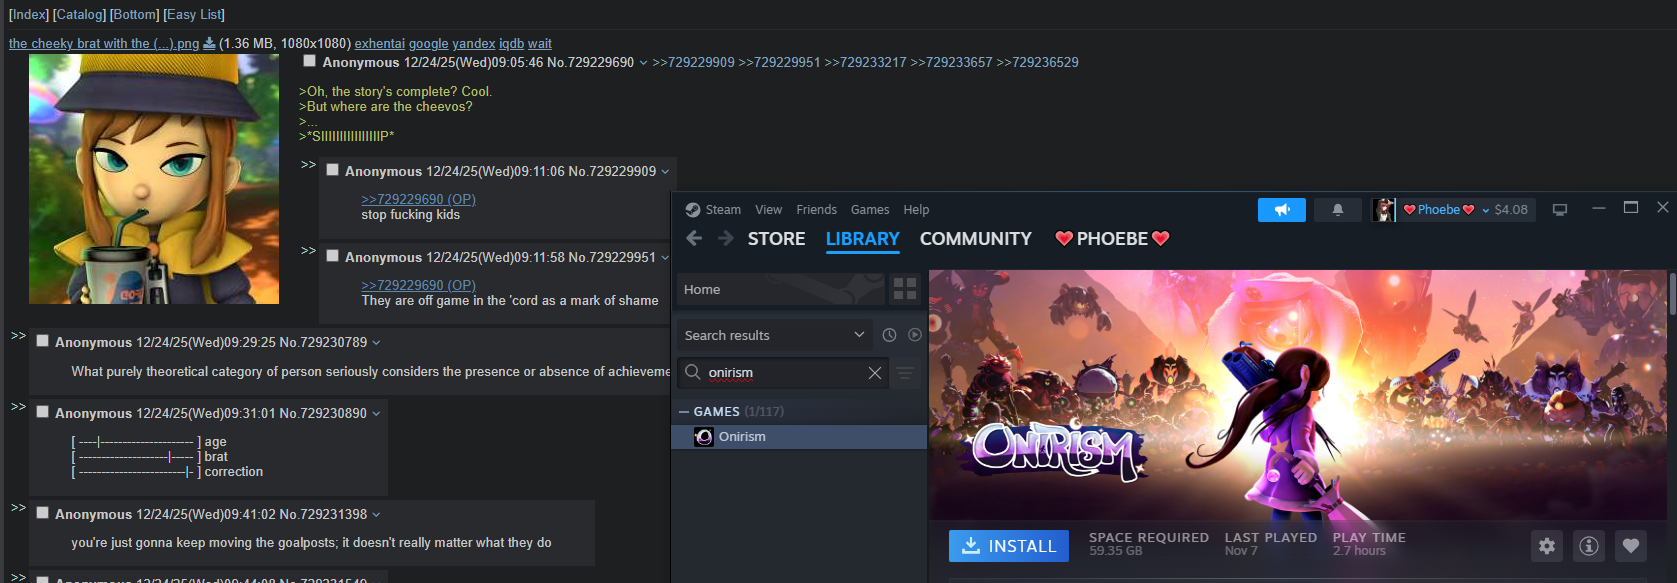Screen dimensions: 1677x583
Task: Open the OP image filename link
Action: click(x=104, y=43)
